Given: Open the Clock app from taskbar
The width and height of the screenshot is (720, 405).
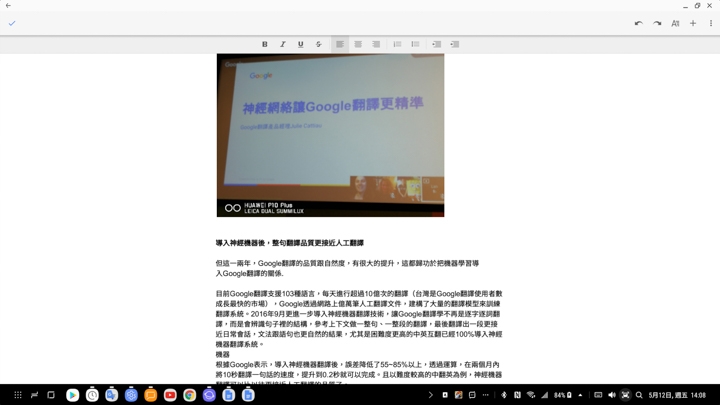Looking at the screenshot, I should click(x=92, y=395).
